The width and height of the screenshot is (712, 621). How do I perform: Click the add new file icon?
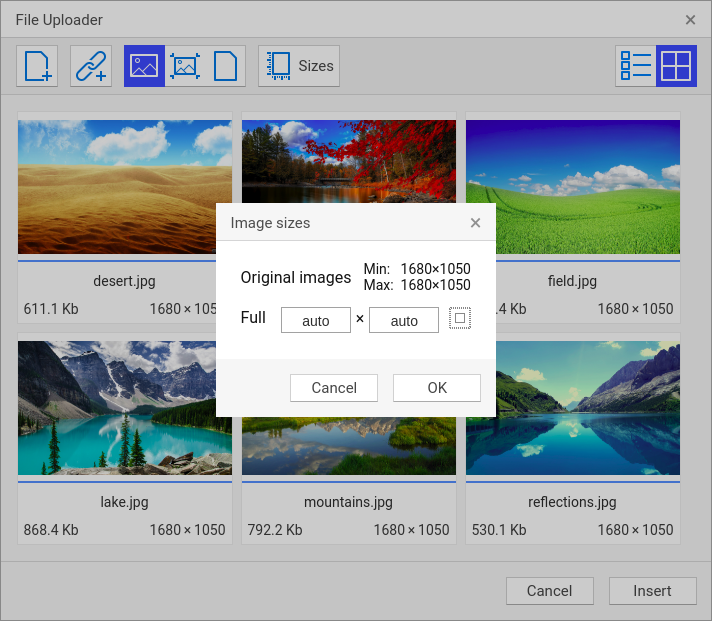[37, 66]
